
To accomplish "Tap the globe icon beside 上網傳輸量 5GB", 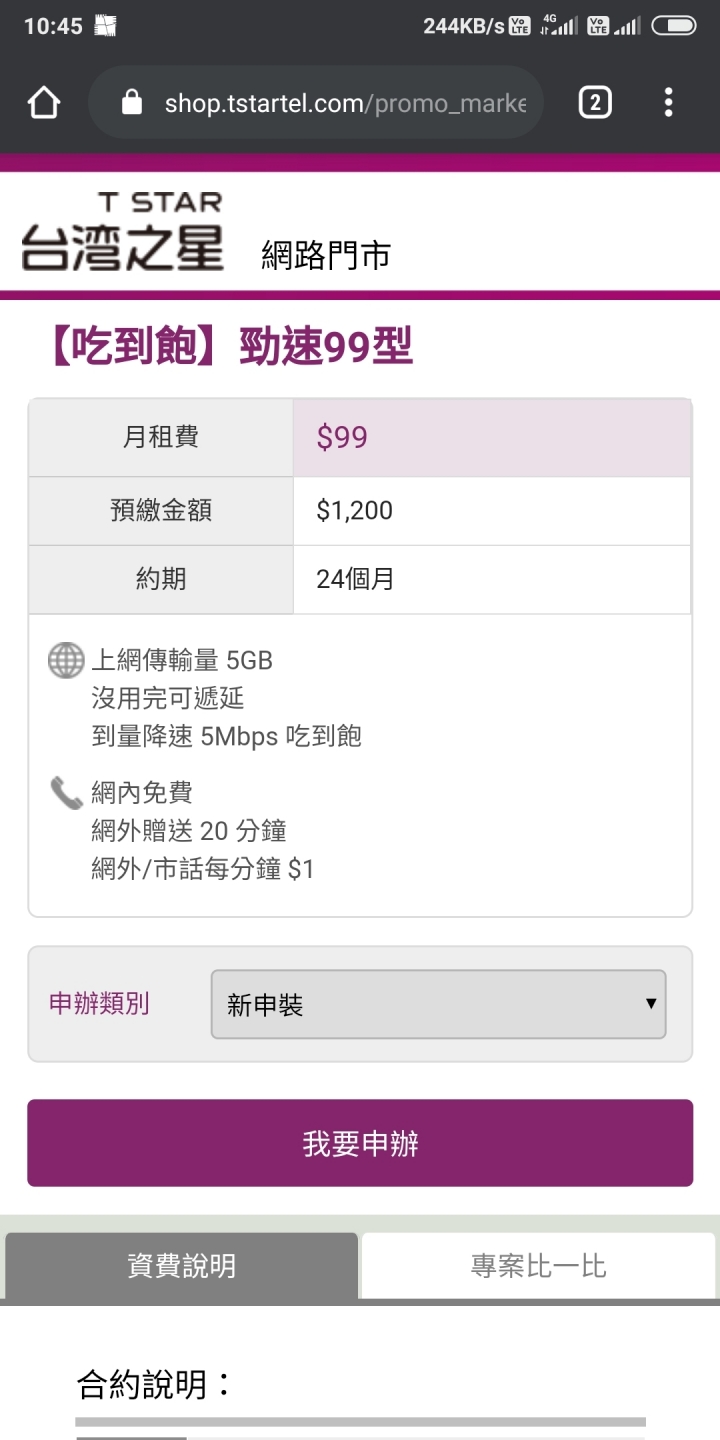I will (66, 661).
